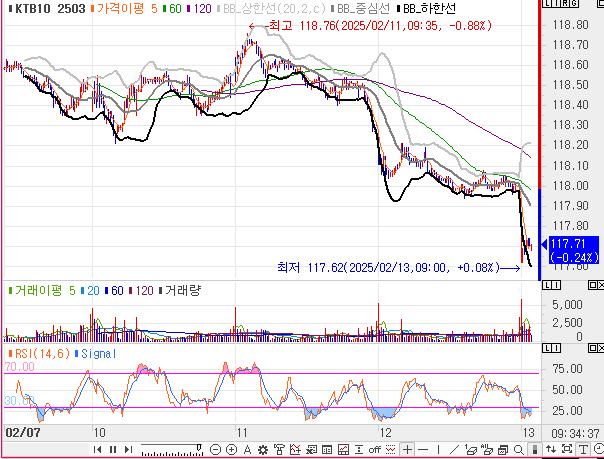Toggle I button on price panel
The height and width of the screenshot is (459, 604).
(556, 3)
